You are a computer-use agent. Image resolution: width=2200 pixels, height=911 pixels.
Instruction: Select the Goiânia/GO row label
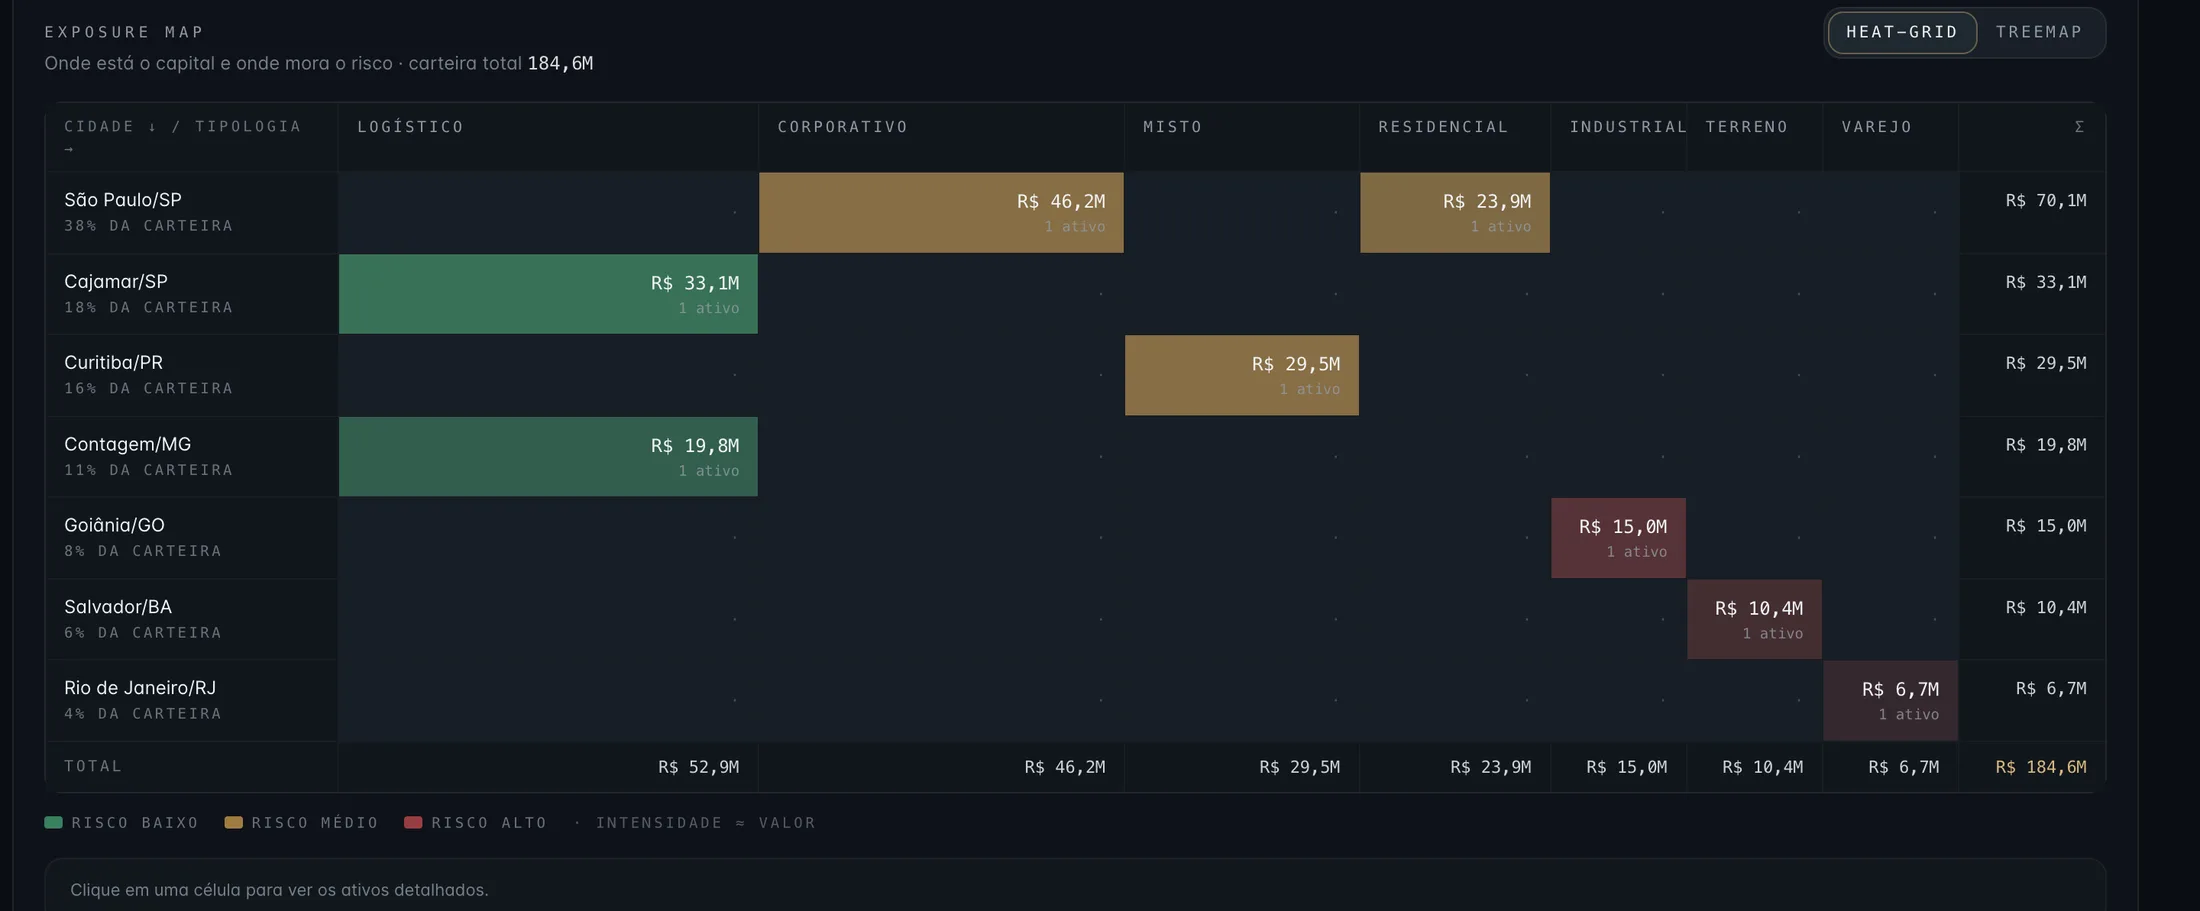coord(191,538)
